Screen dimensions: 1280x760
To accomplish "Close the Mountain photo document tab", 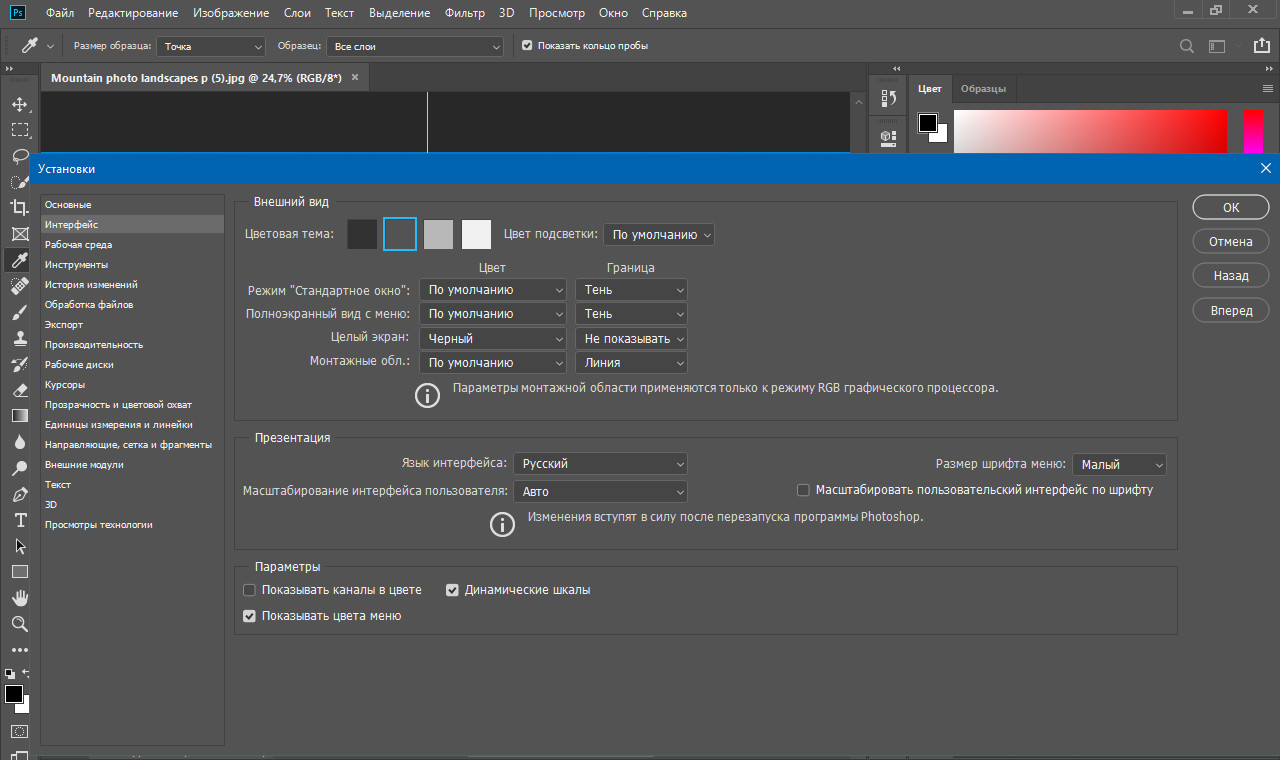I will 354,77.
